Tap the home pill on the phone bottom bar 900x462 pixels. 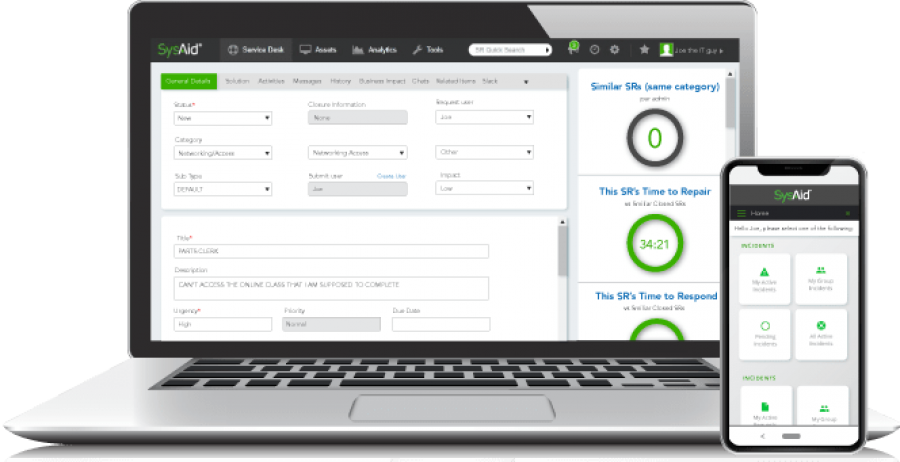(x=791, y=436)
